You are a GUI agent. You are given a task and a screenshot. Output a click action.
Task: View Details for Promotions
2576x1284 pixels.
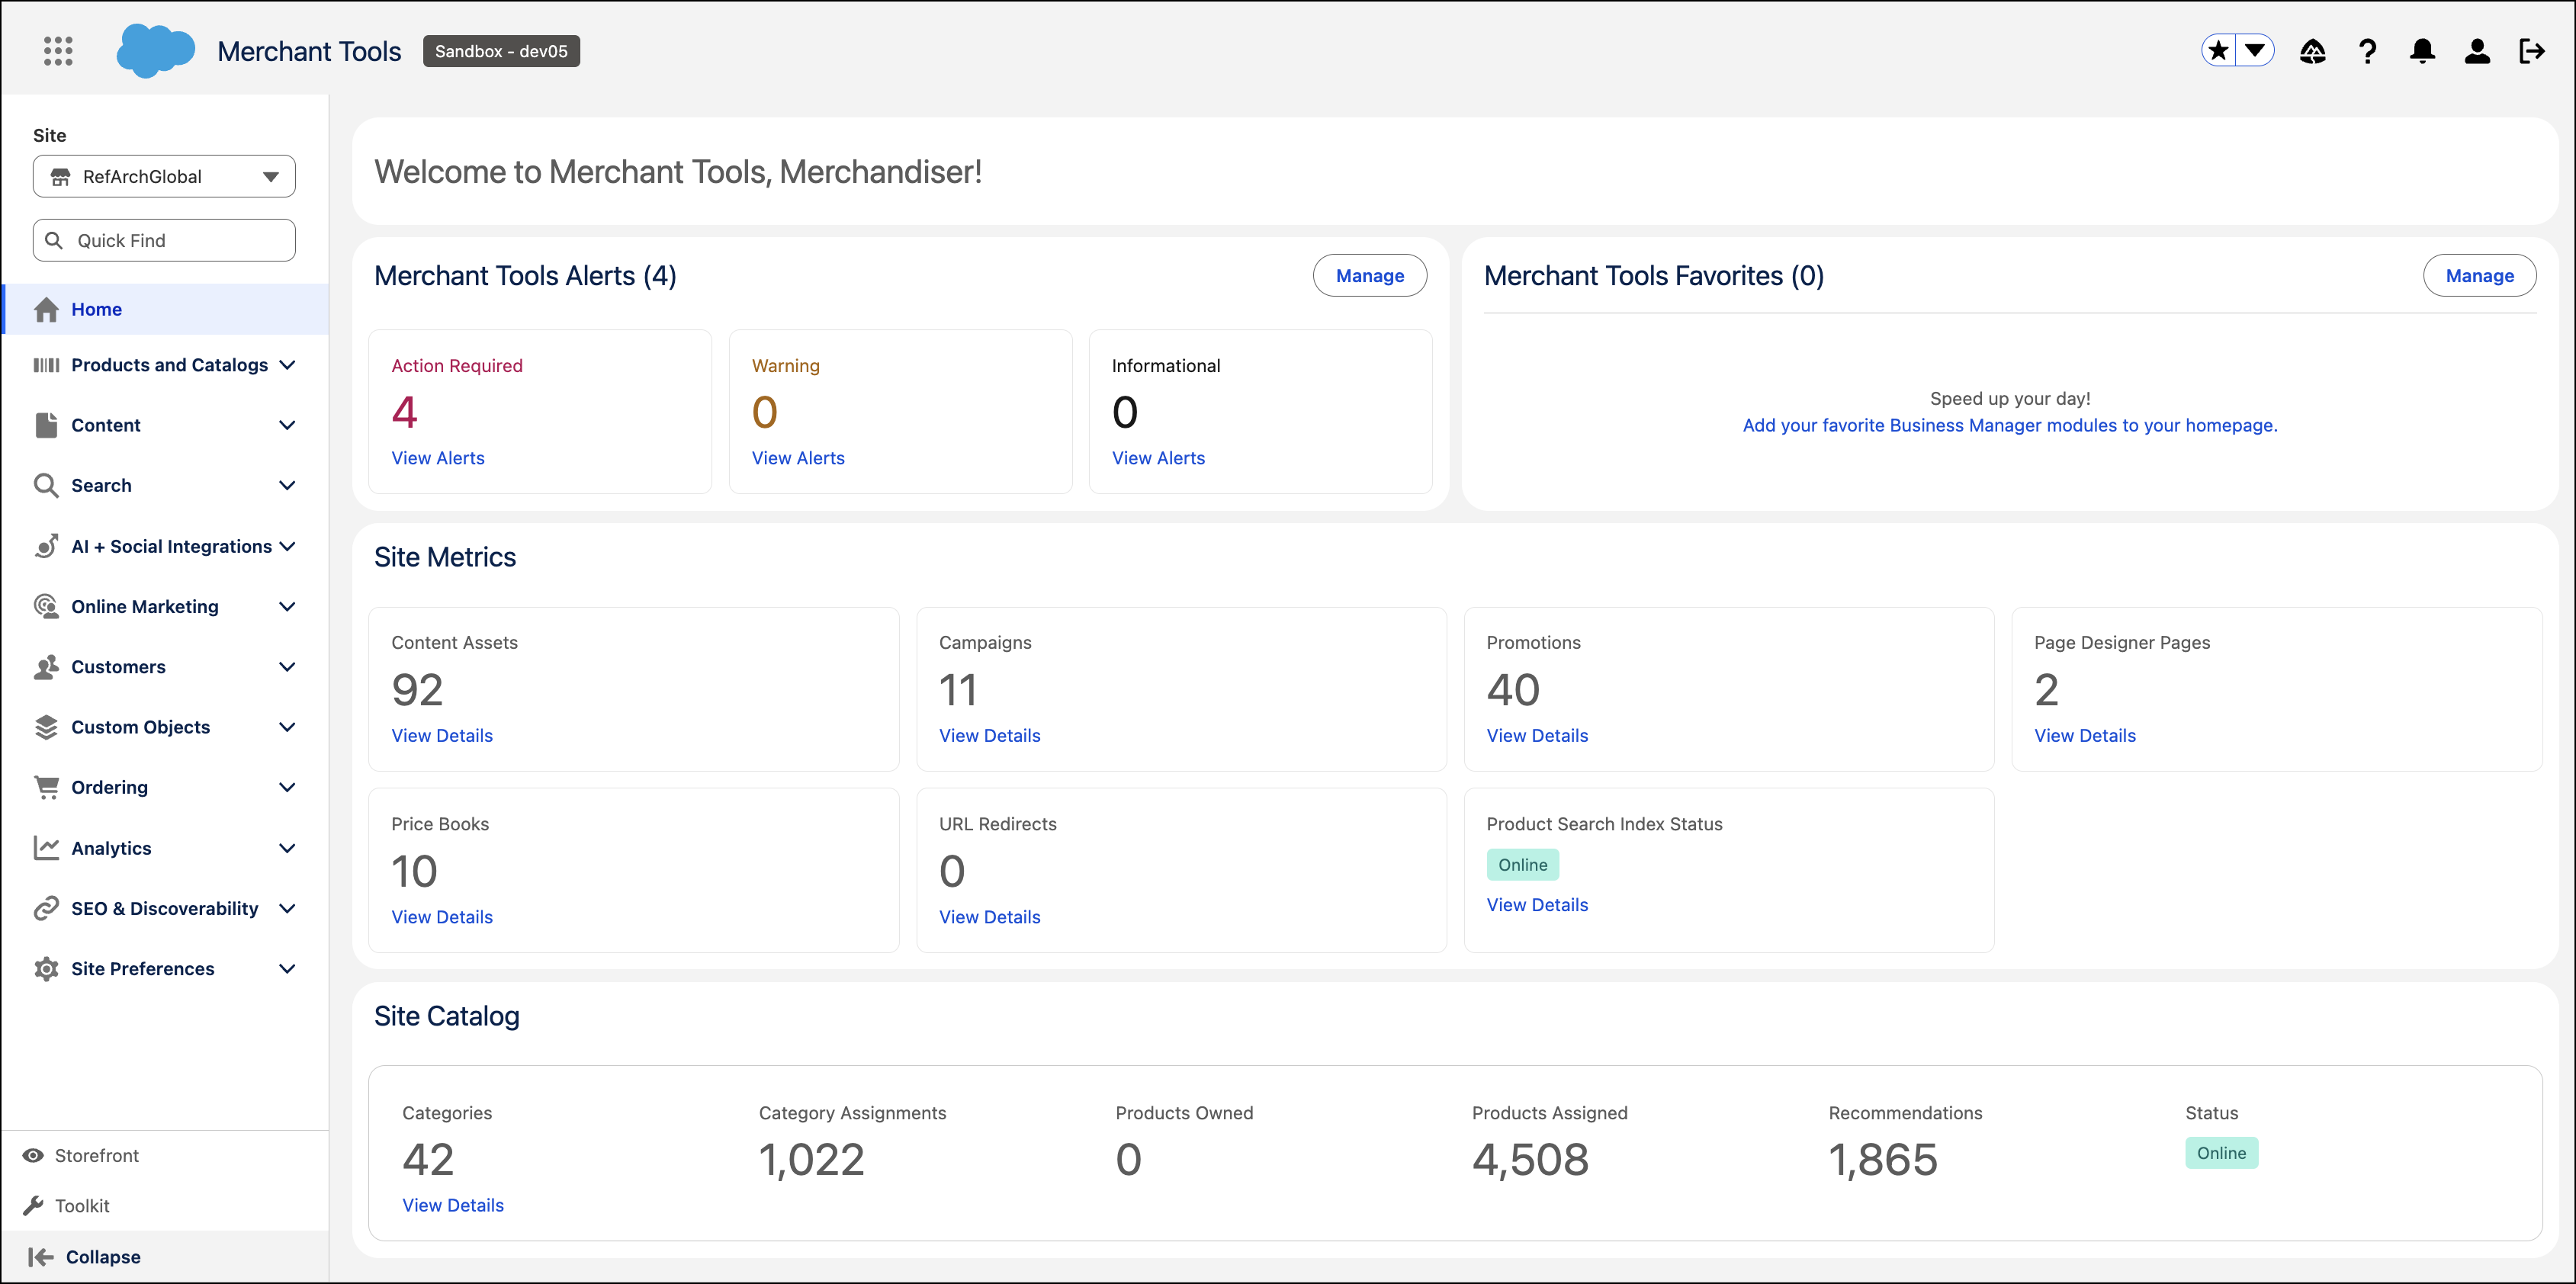coord(1537,736)
